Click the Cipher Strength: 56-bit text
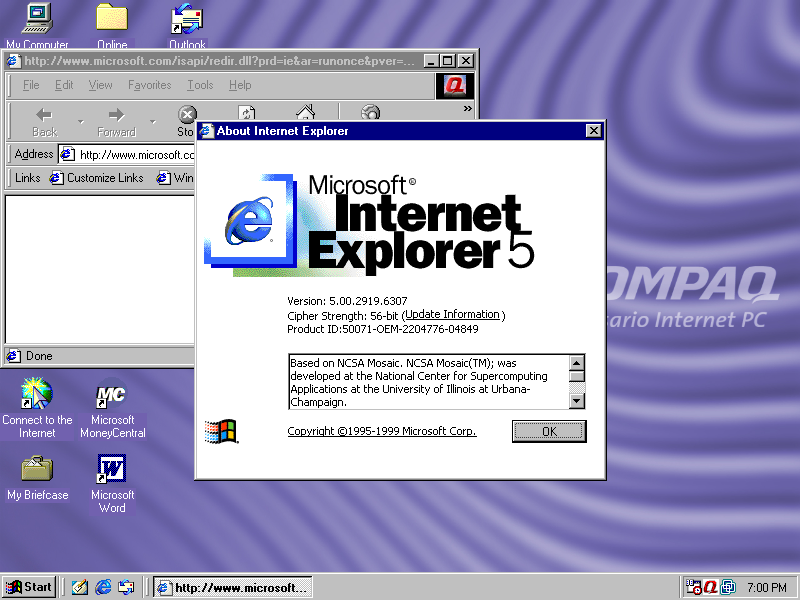Viewport: 800px width, 600px height. pos(342,316)
